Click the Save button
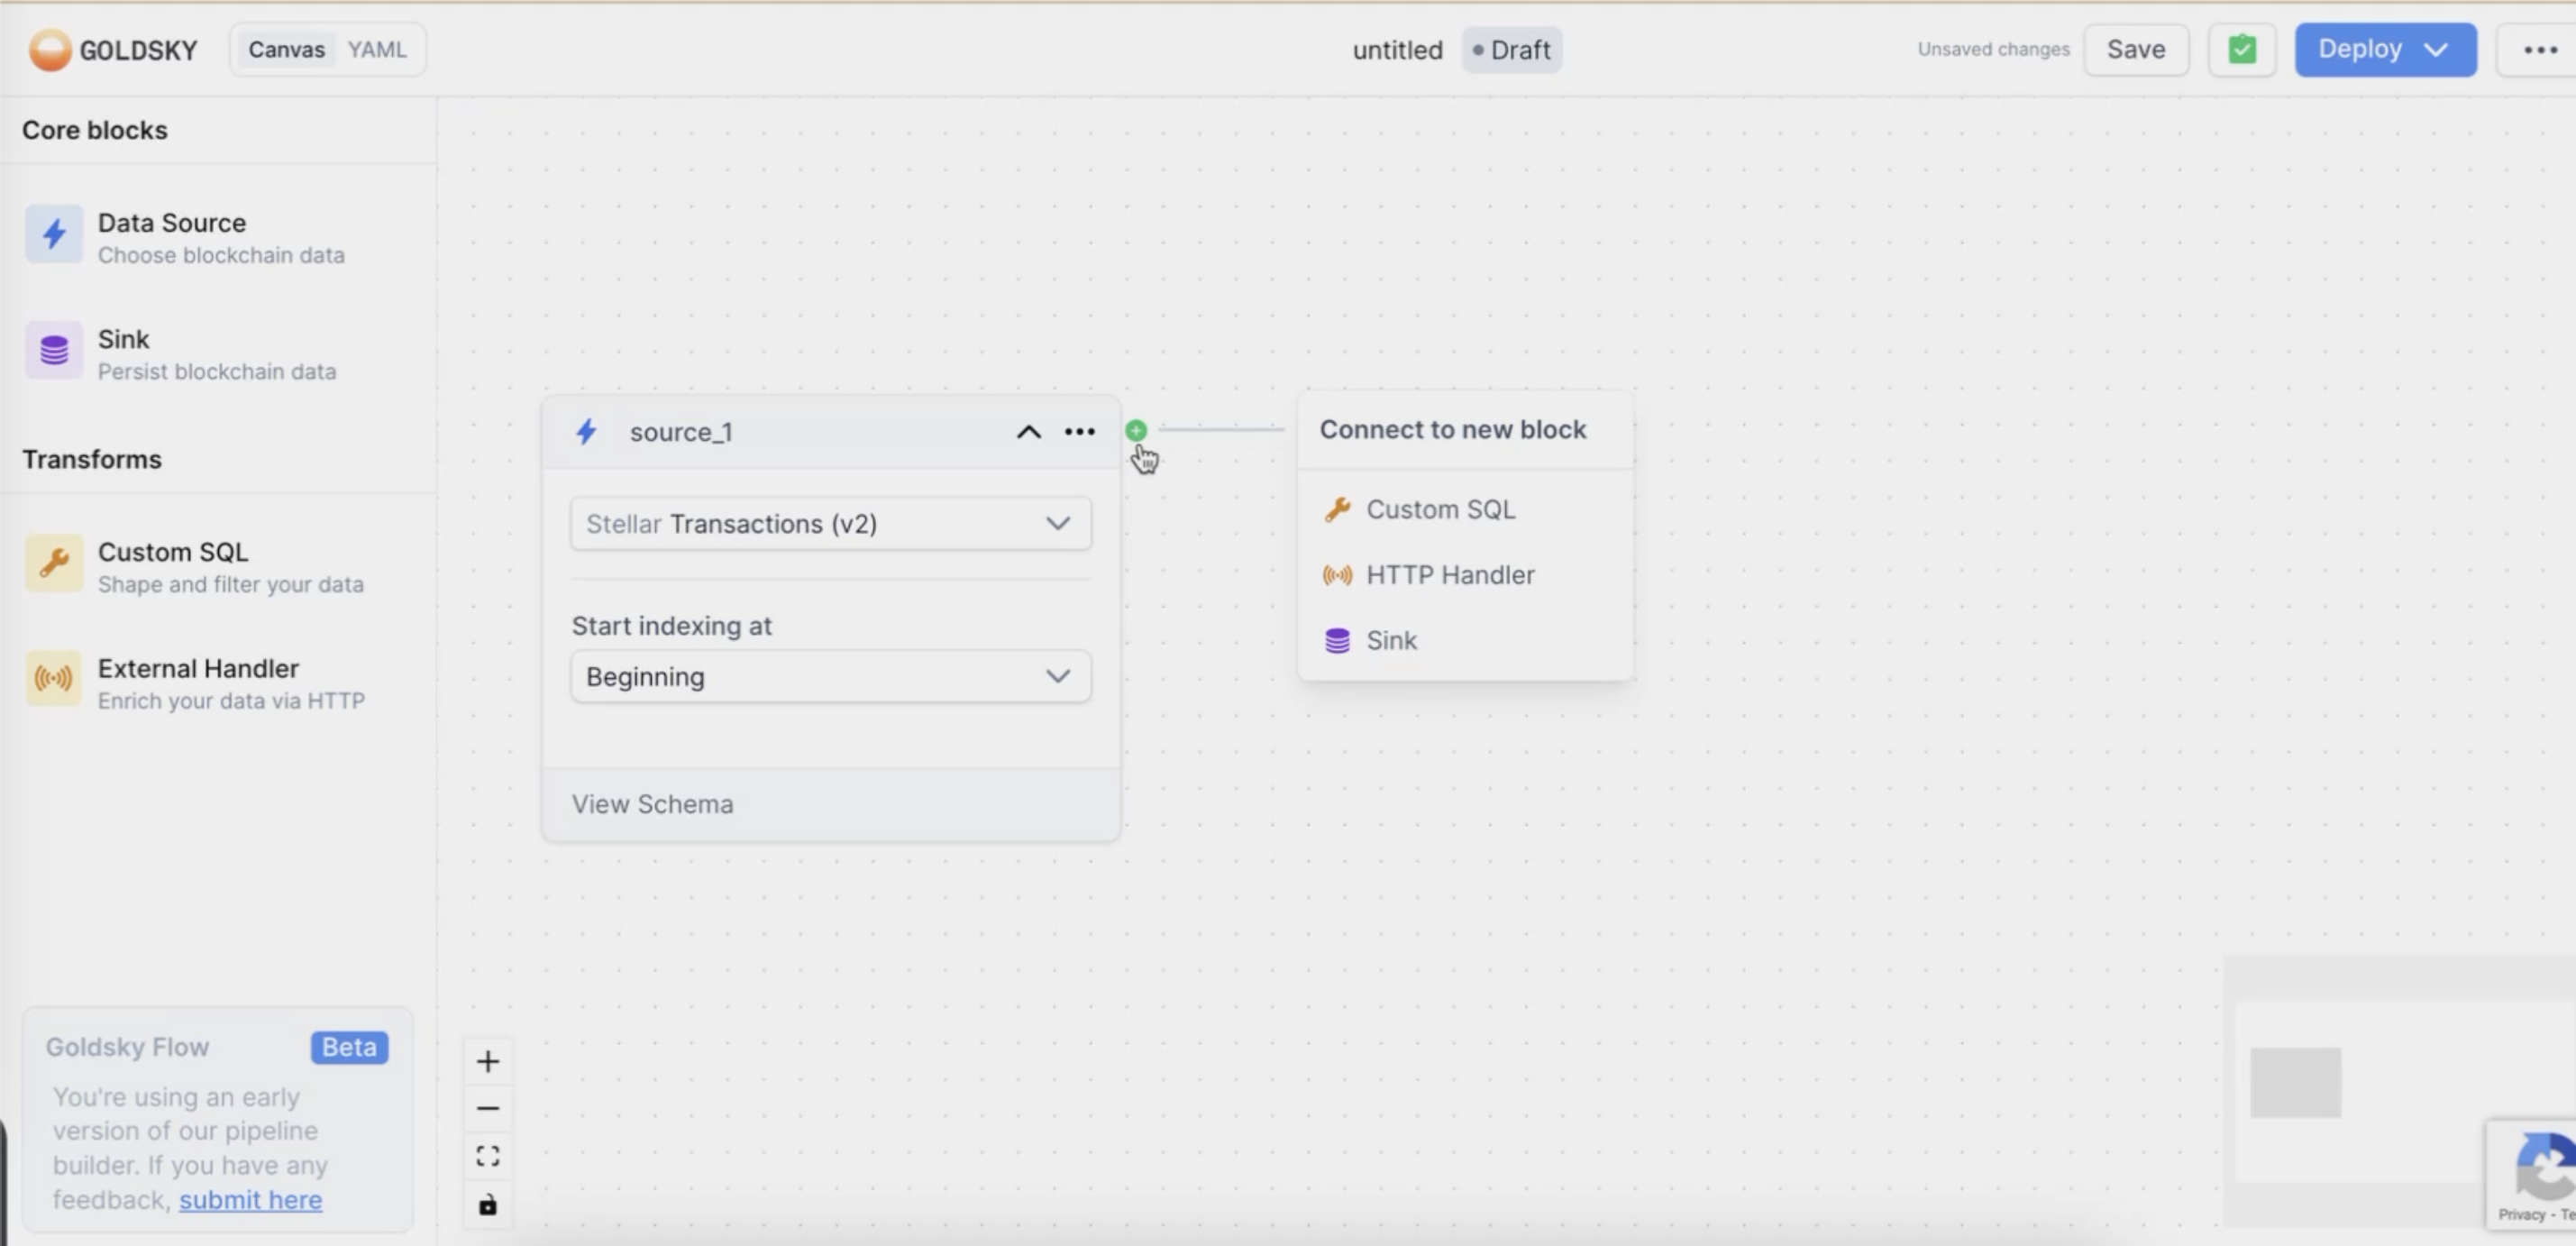The height and width of the screenshot is (1246, 2576). point(2135,49)
